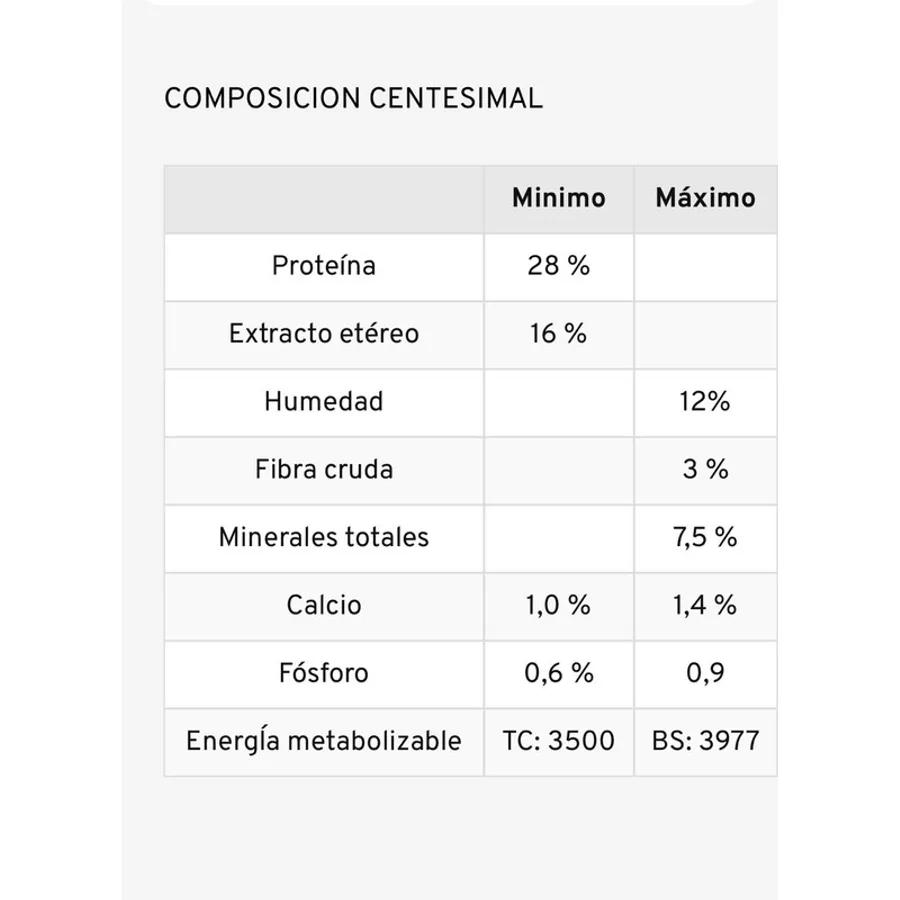This screenshot has height=900, width=900.
Task: Select the Extracto etéreo row label
Action: click(324, 333)
